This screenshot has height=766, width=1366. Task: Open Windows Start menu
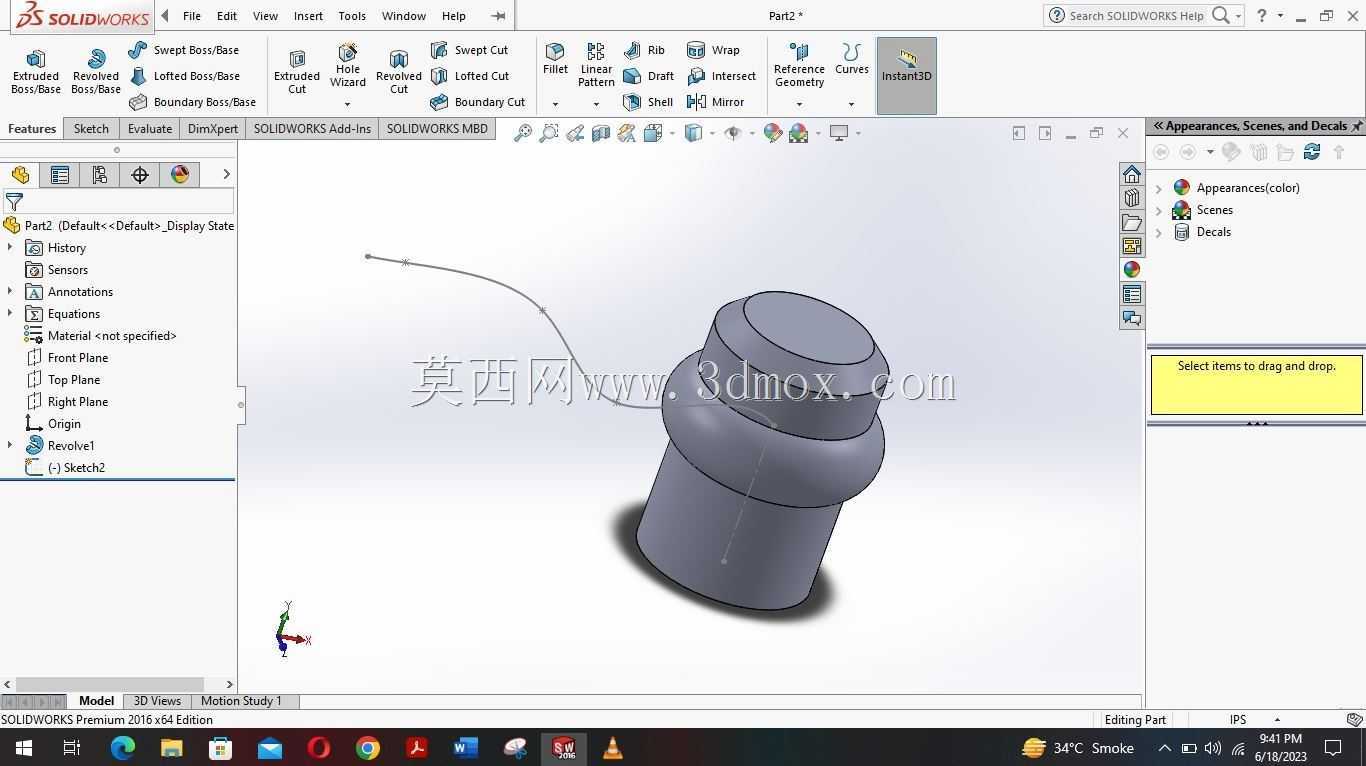click(23, 748)
